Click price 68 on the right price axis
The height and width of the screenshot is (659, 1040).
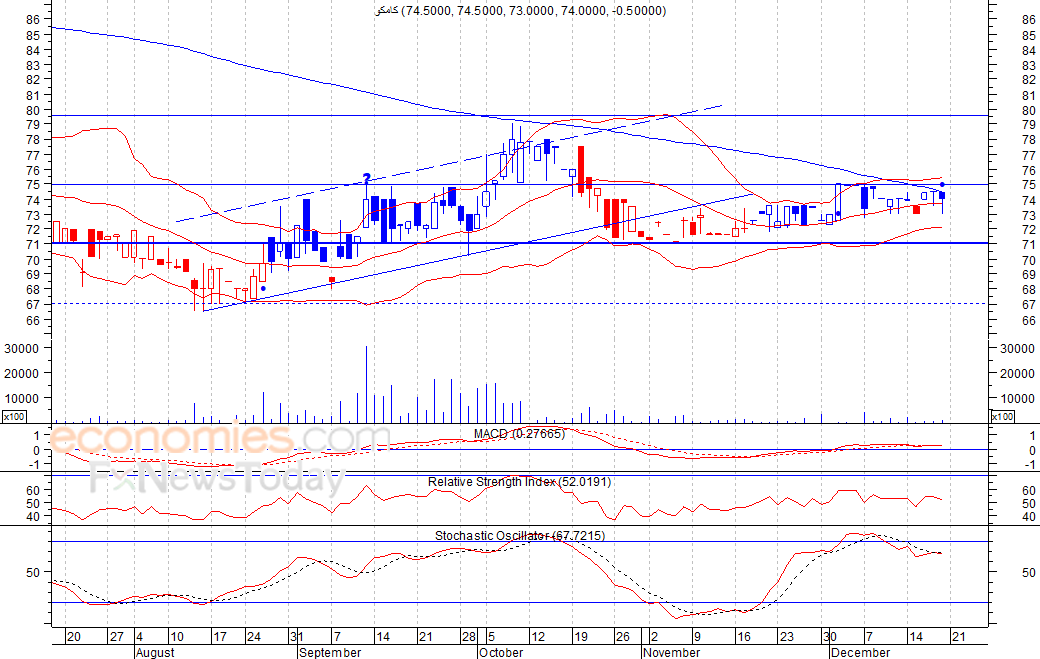[x=1029, y=290]
